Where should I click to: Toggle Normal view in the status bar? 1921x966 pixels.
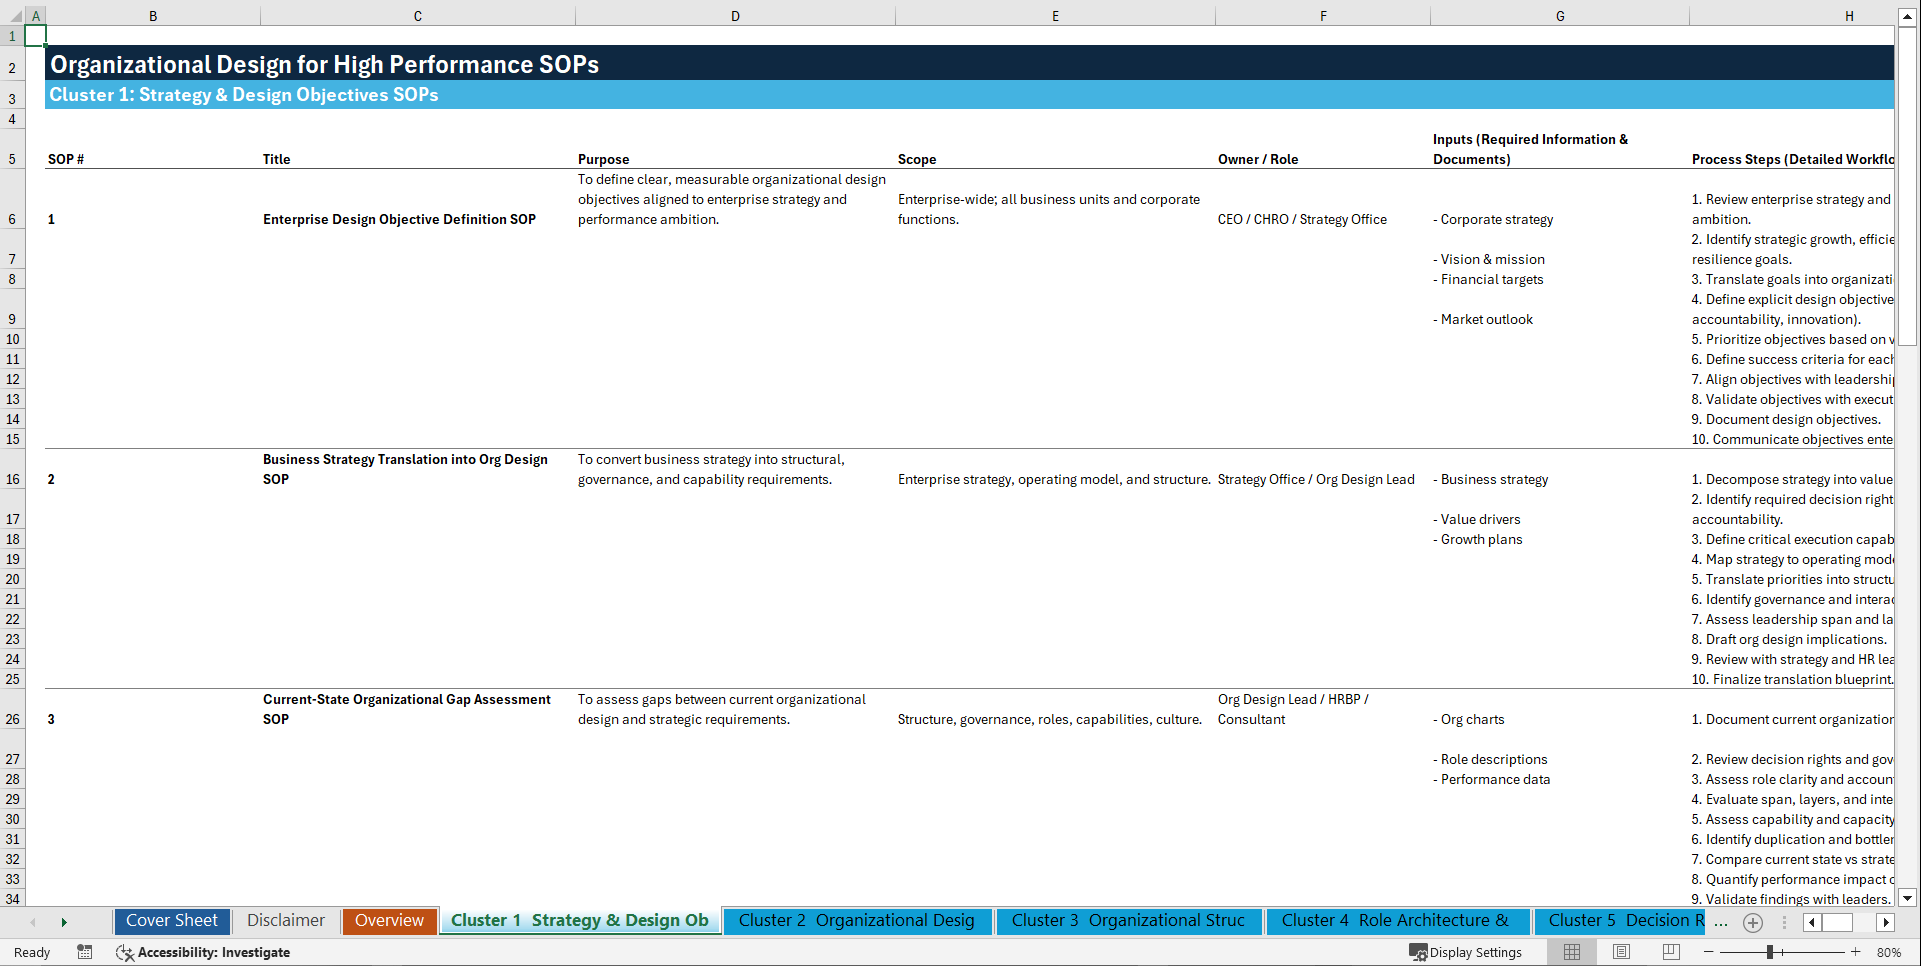click(x=1571, y=952)
